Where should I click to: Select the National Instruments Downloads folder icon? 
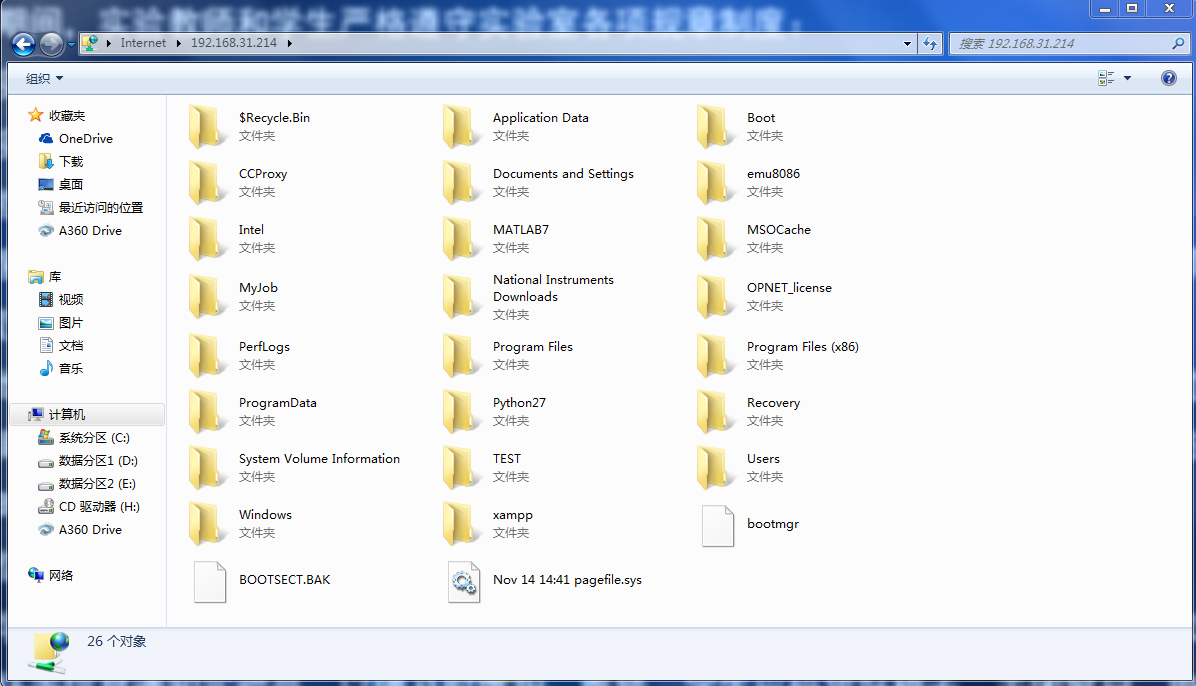tap(461, 297)
